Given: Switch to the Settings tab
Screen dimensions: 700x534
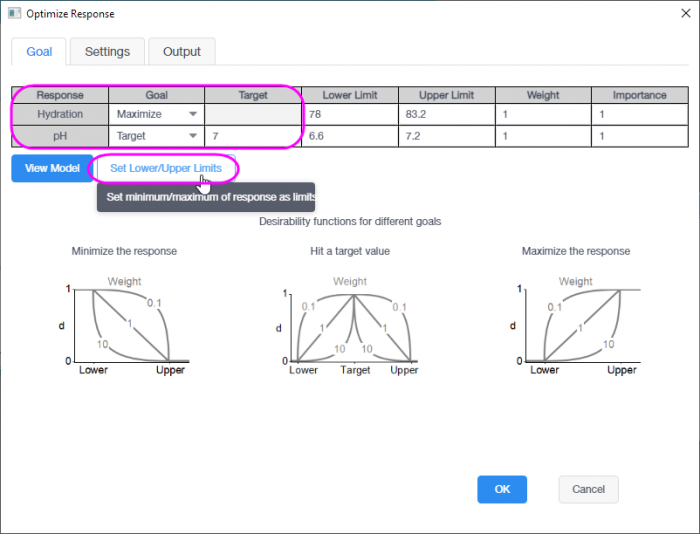Looking at the screenshot, I should 107,51.
